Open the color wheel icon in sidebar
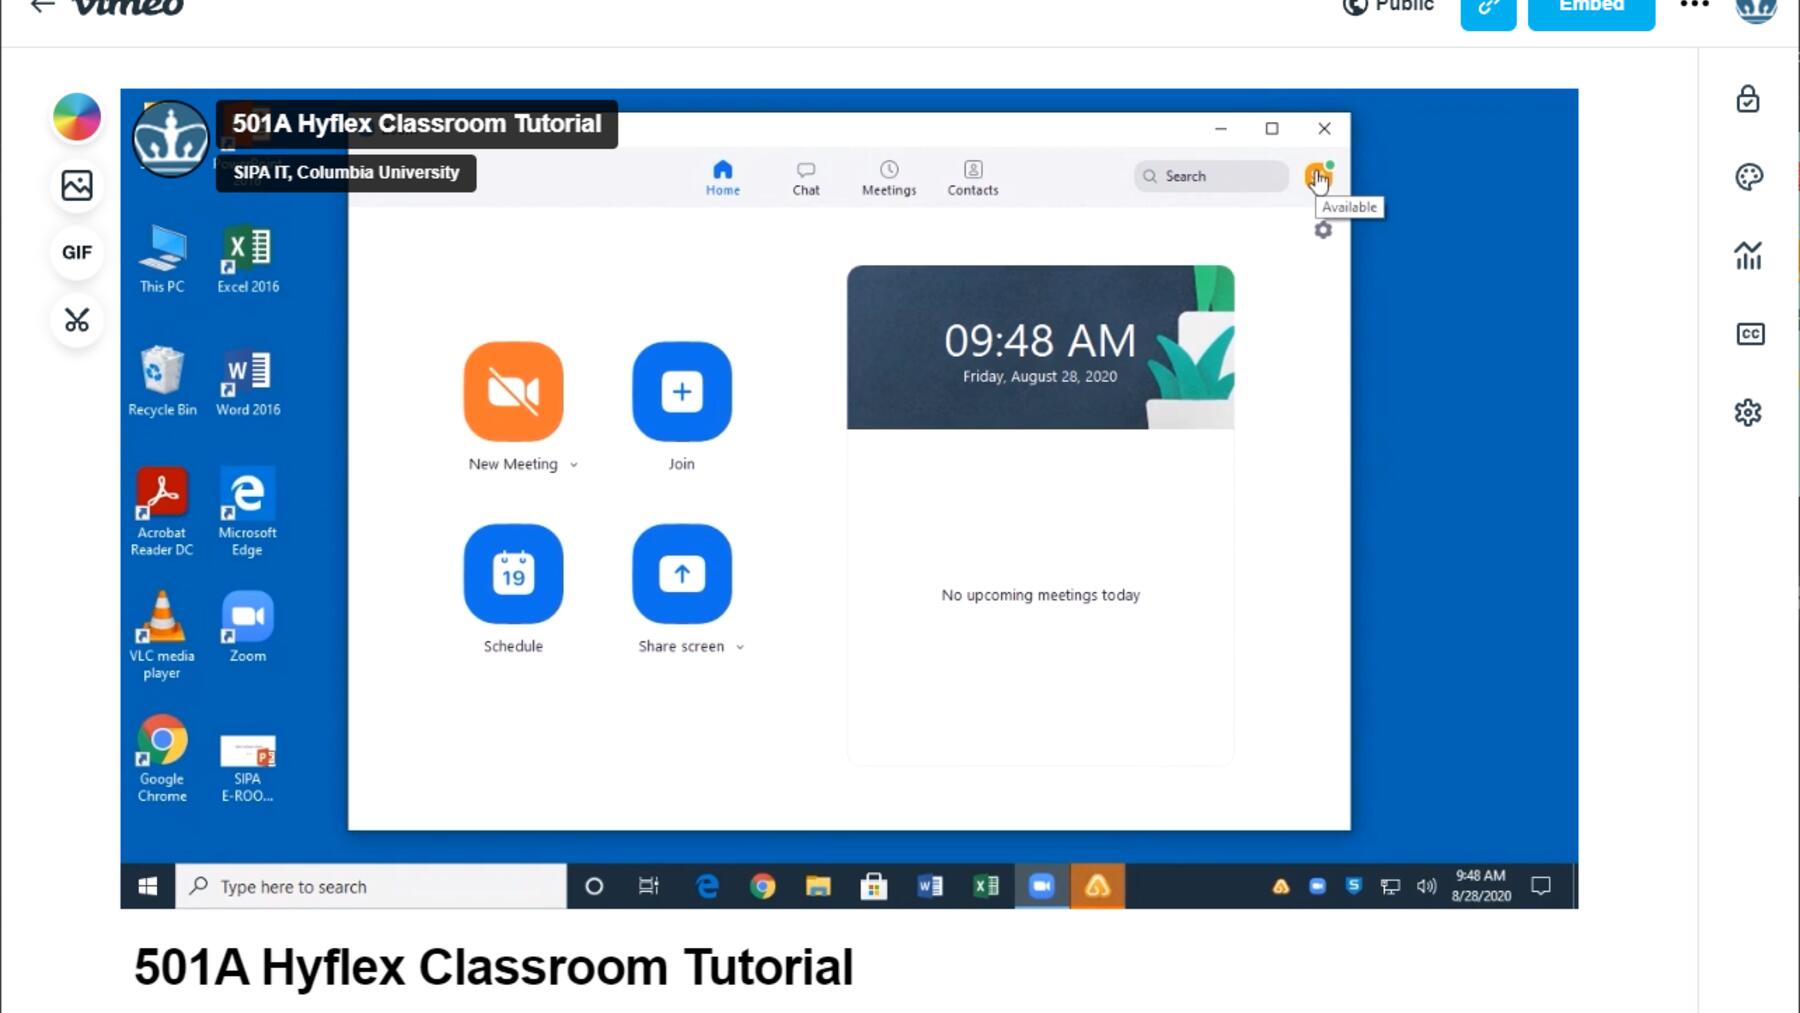1800x1013 pixels. pyautogui.click(x=77, y=118)
